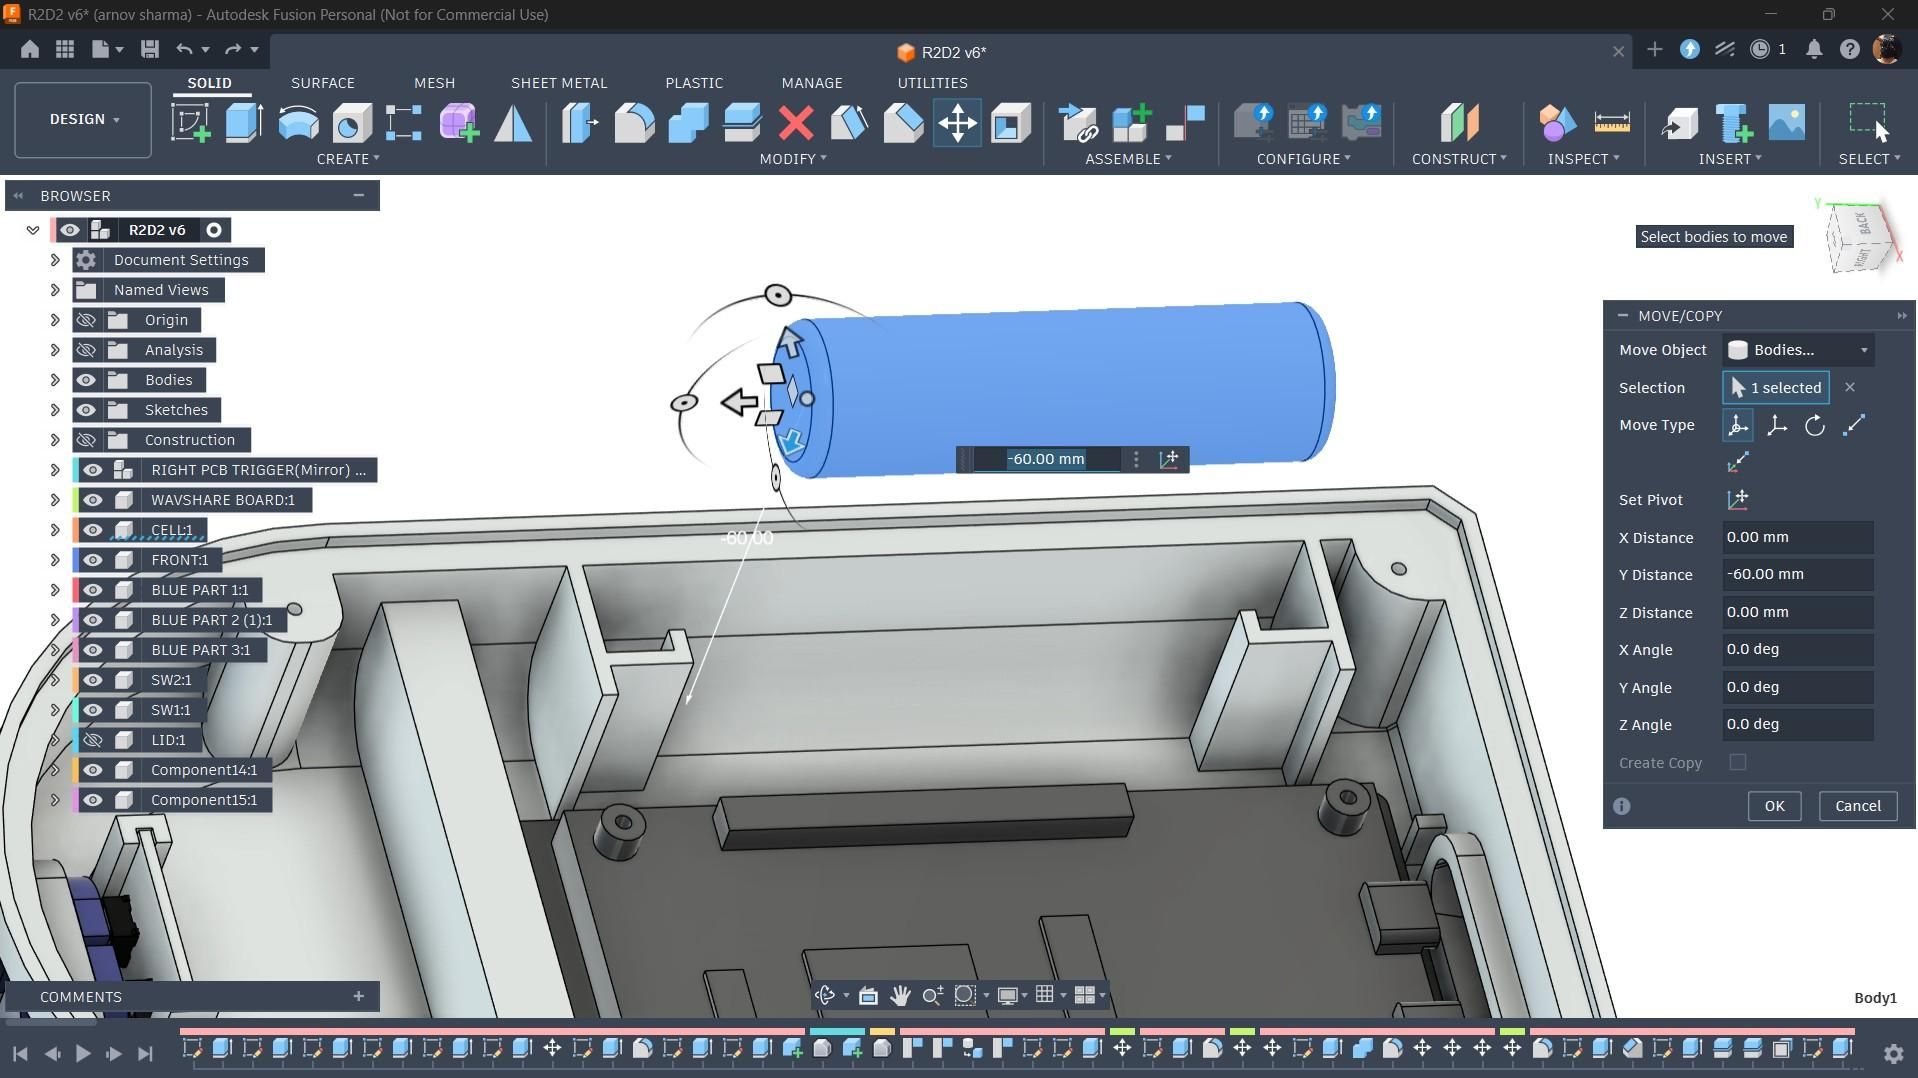Clear the selection with the X
1918x1078 pixels.
tap(1849, 387)
